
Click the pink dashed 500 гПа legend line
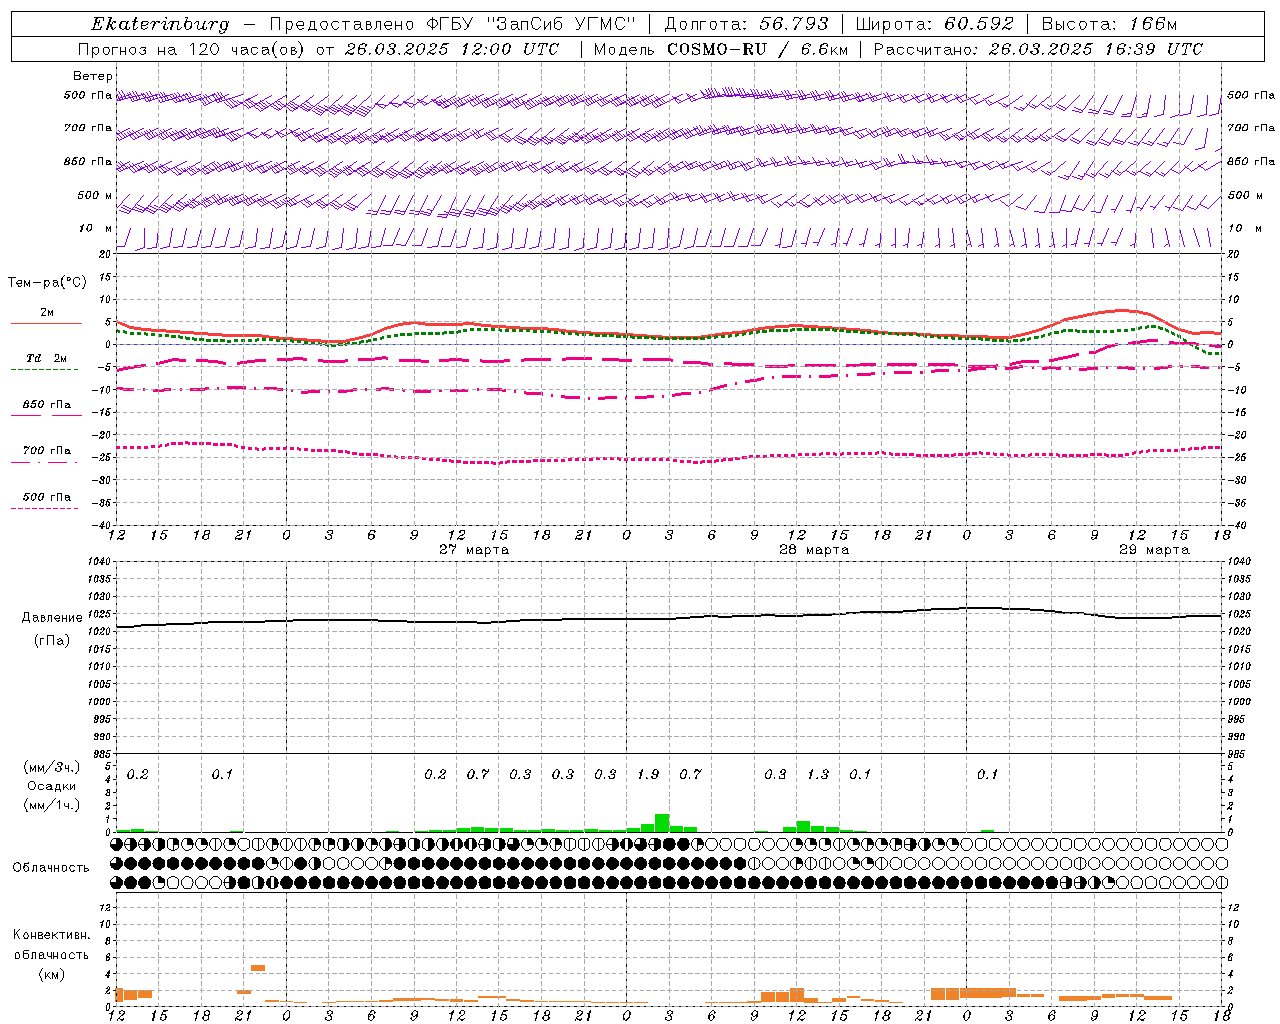pos(45,508)
